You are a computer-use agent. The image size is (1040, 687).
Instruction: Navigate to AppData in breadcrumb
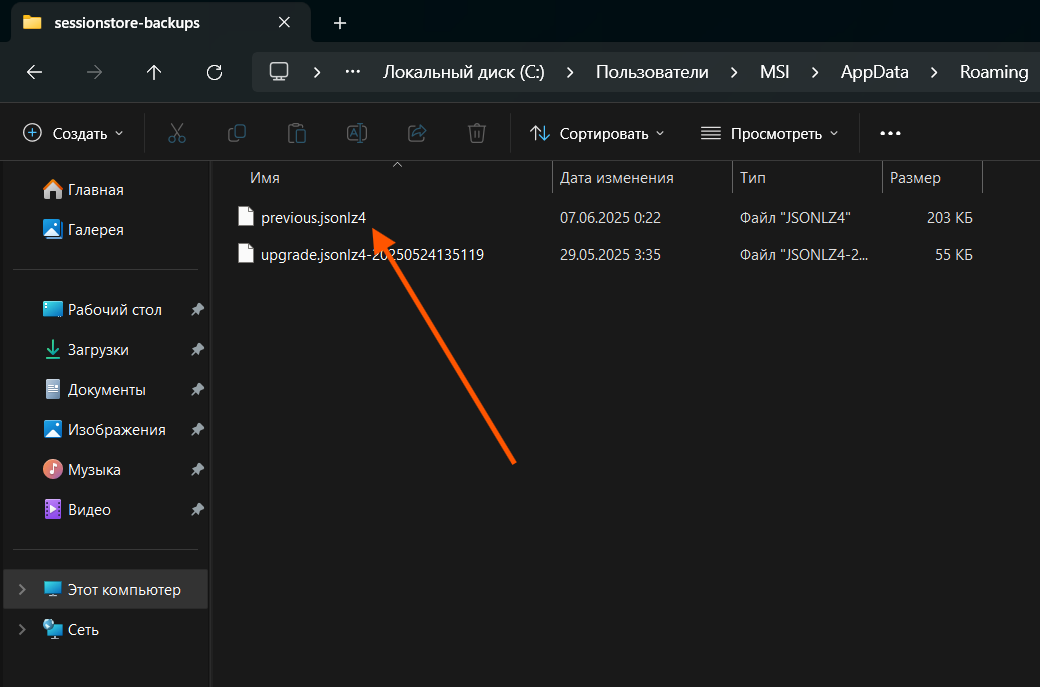coord(875,72)
